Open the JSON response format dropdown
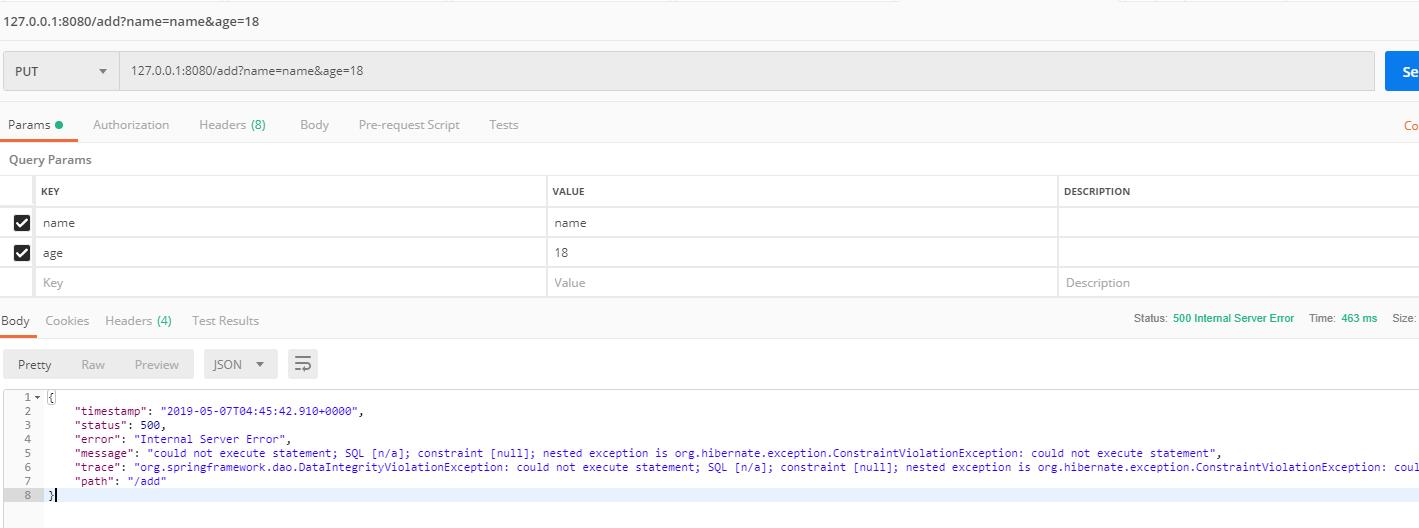This screenshot has height=528, width=1419. coord(239,364)
